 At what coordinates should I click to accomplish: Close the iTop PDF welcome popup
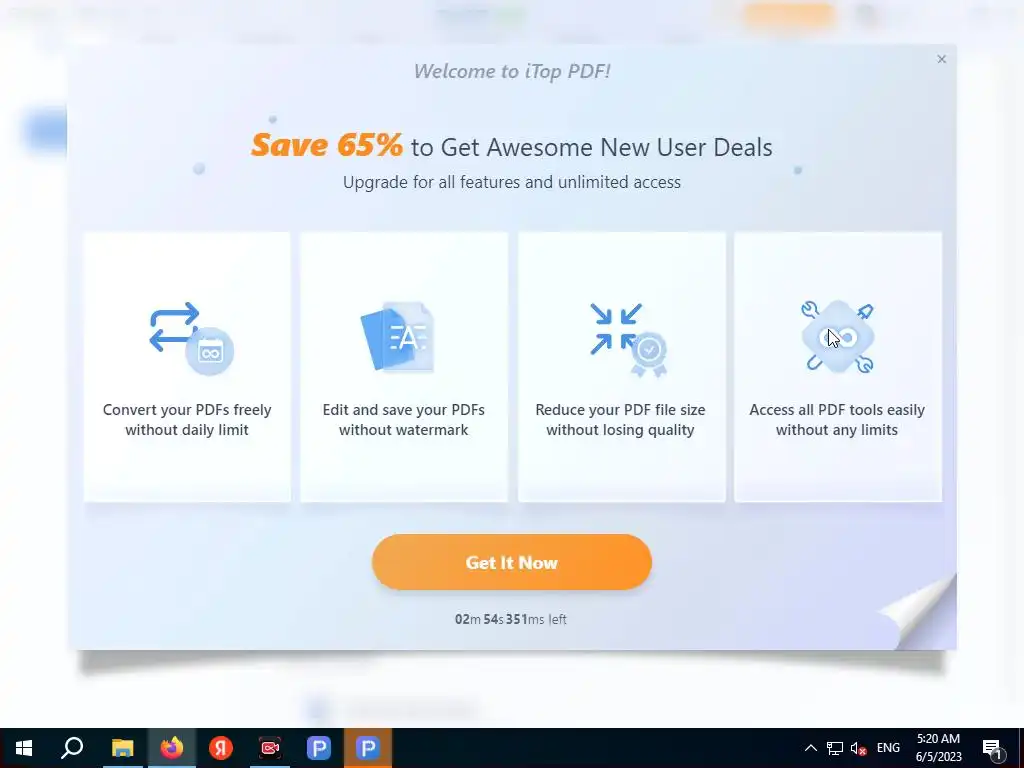[x=941, y=59]
